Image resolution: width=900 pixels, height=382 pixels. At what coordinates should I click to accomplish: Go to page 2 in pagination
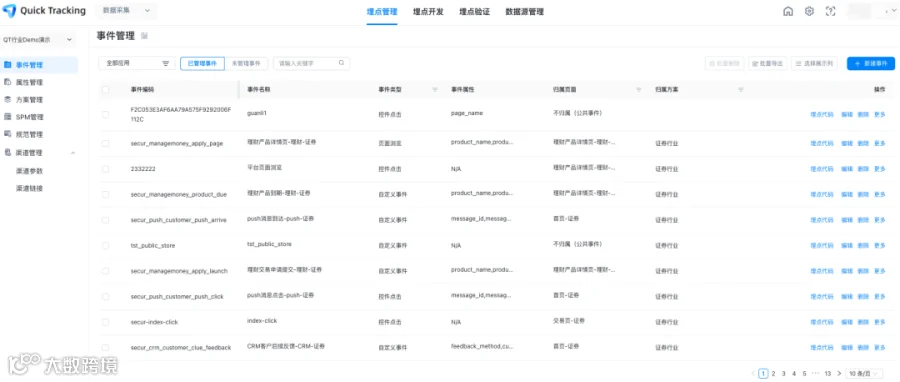773,373
